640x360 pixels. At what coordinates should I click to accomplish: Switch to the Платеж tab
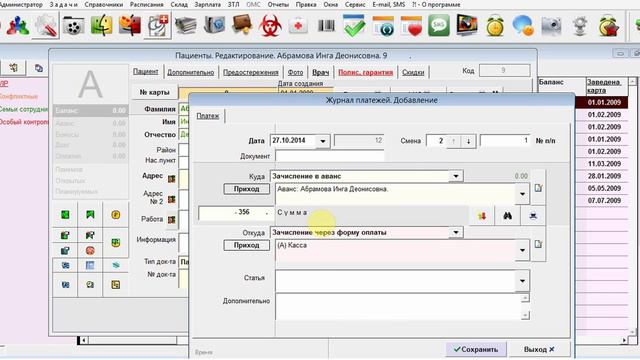click(208, 116)
